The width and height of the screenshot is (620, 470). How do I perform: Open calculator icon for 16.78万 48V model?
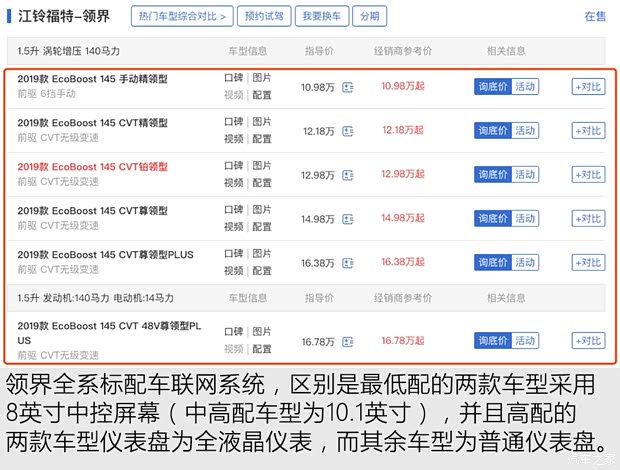pyautogui.click(x=348, y=341)
